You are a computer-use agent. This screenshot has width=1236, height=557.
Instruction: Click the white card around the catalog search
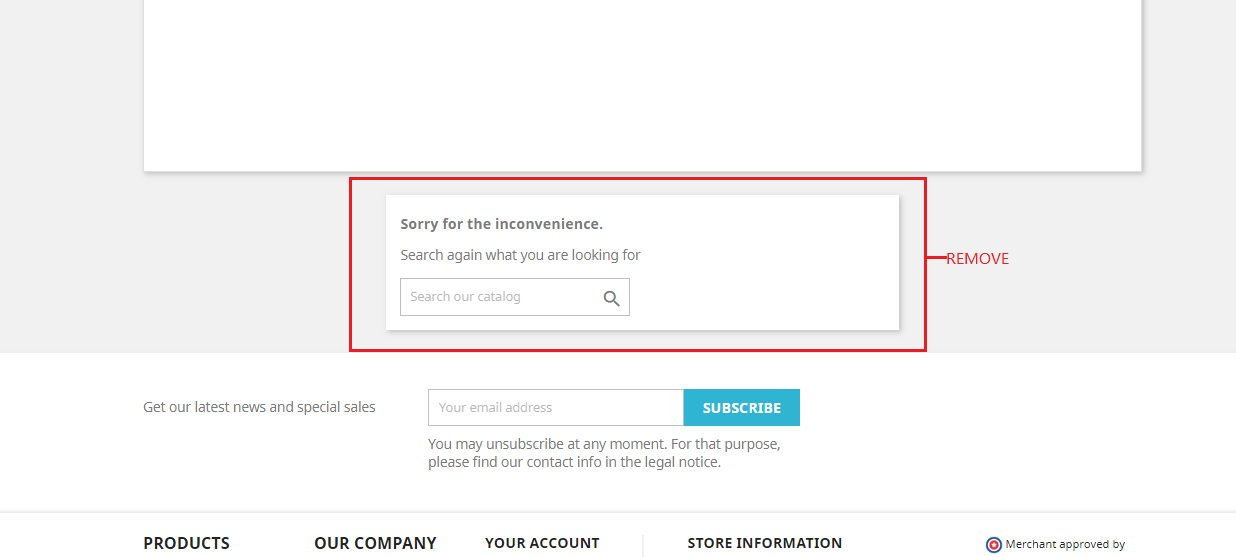pyautogui.click(x=642, y=262)
